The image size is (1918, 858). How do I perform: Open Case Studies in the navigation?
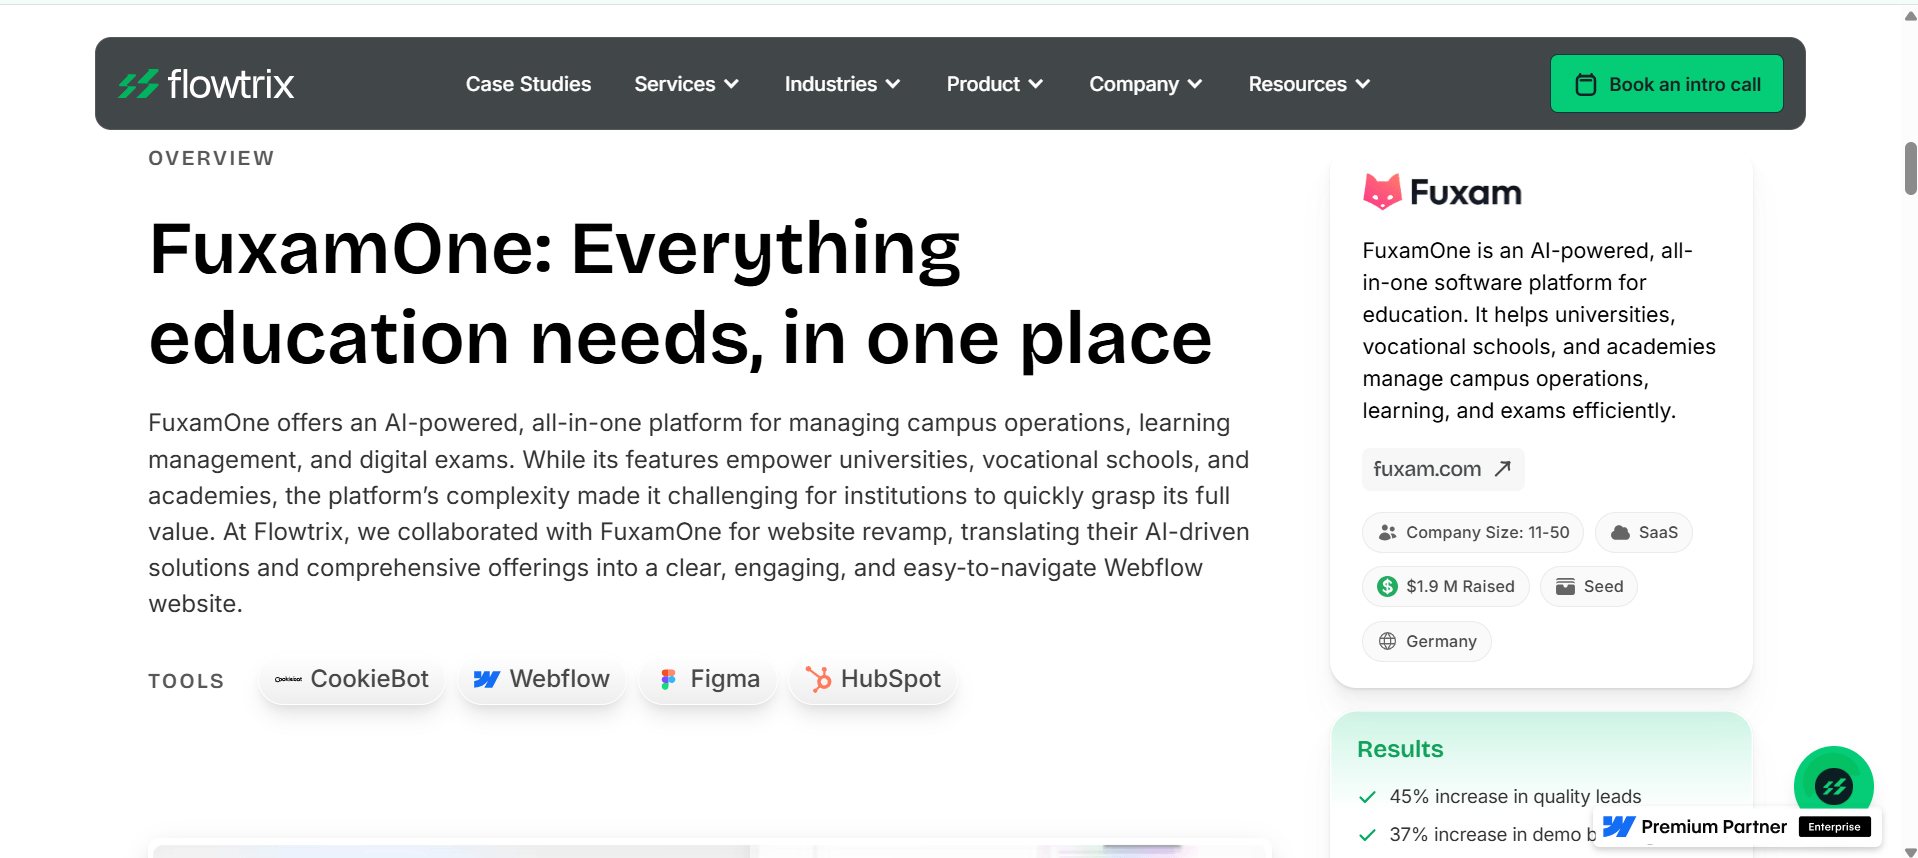pos(528,84)
